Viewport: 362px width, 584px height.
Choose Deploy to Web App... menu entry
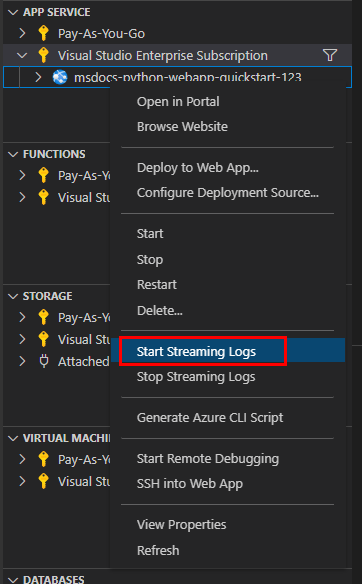point(197,168)
